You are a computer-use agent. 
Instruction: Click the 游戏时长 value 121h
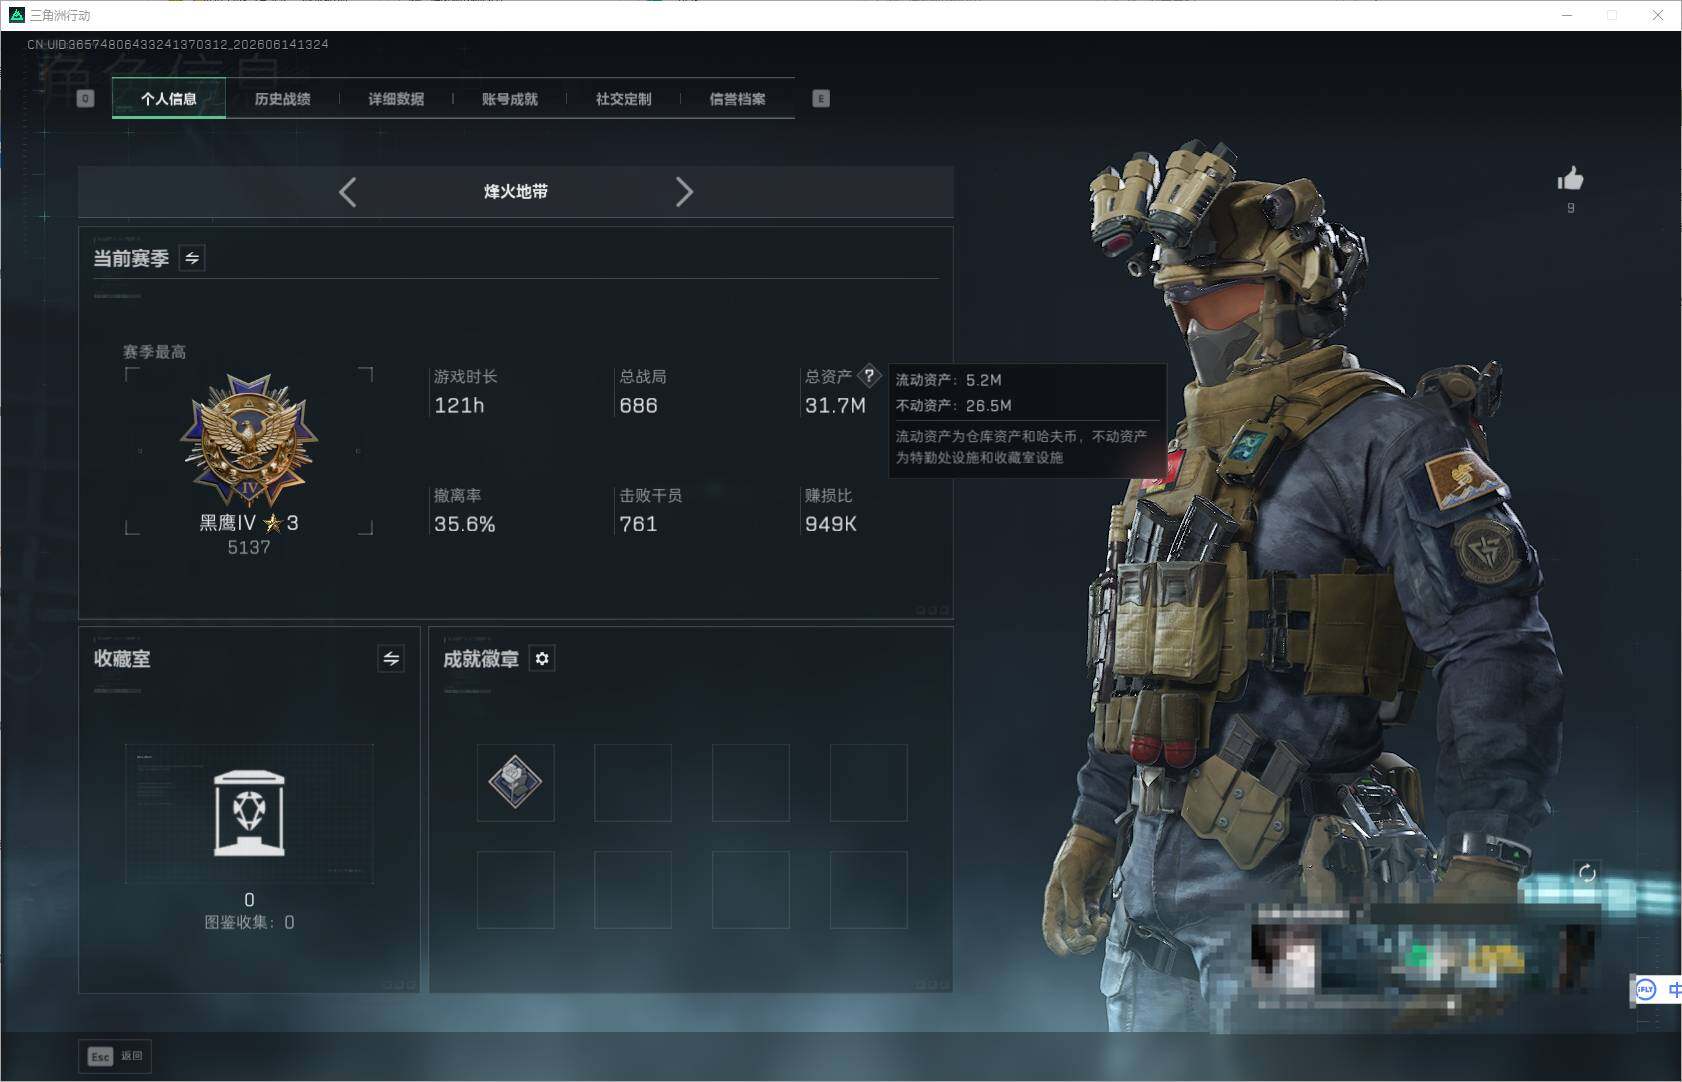pos(459,405)
